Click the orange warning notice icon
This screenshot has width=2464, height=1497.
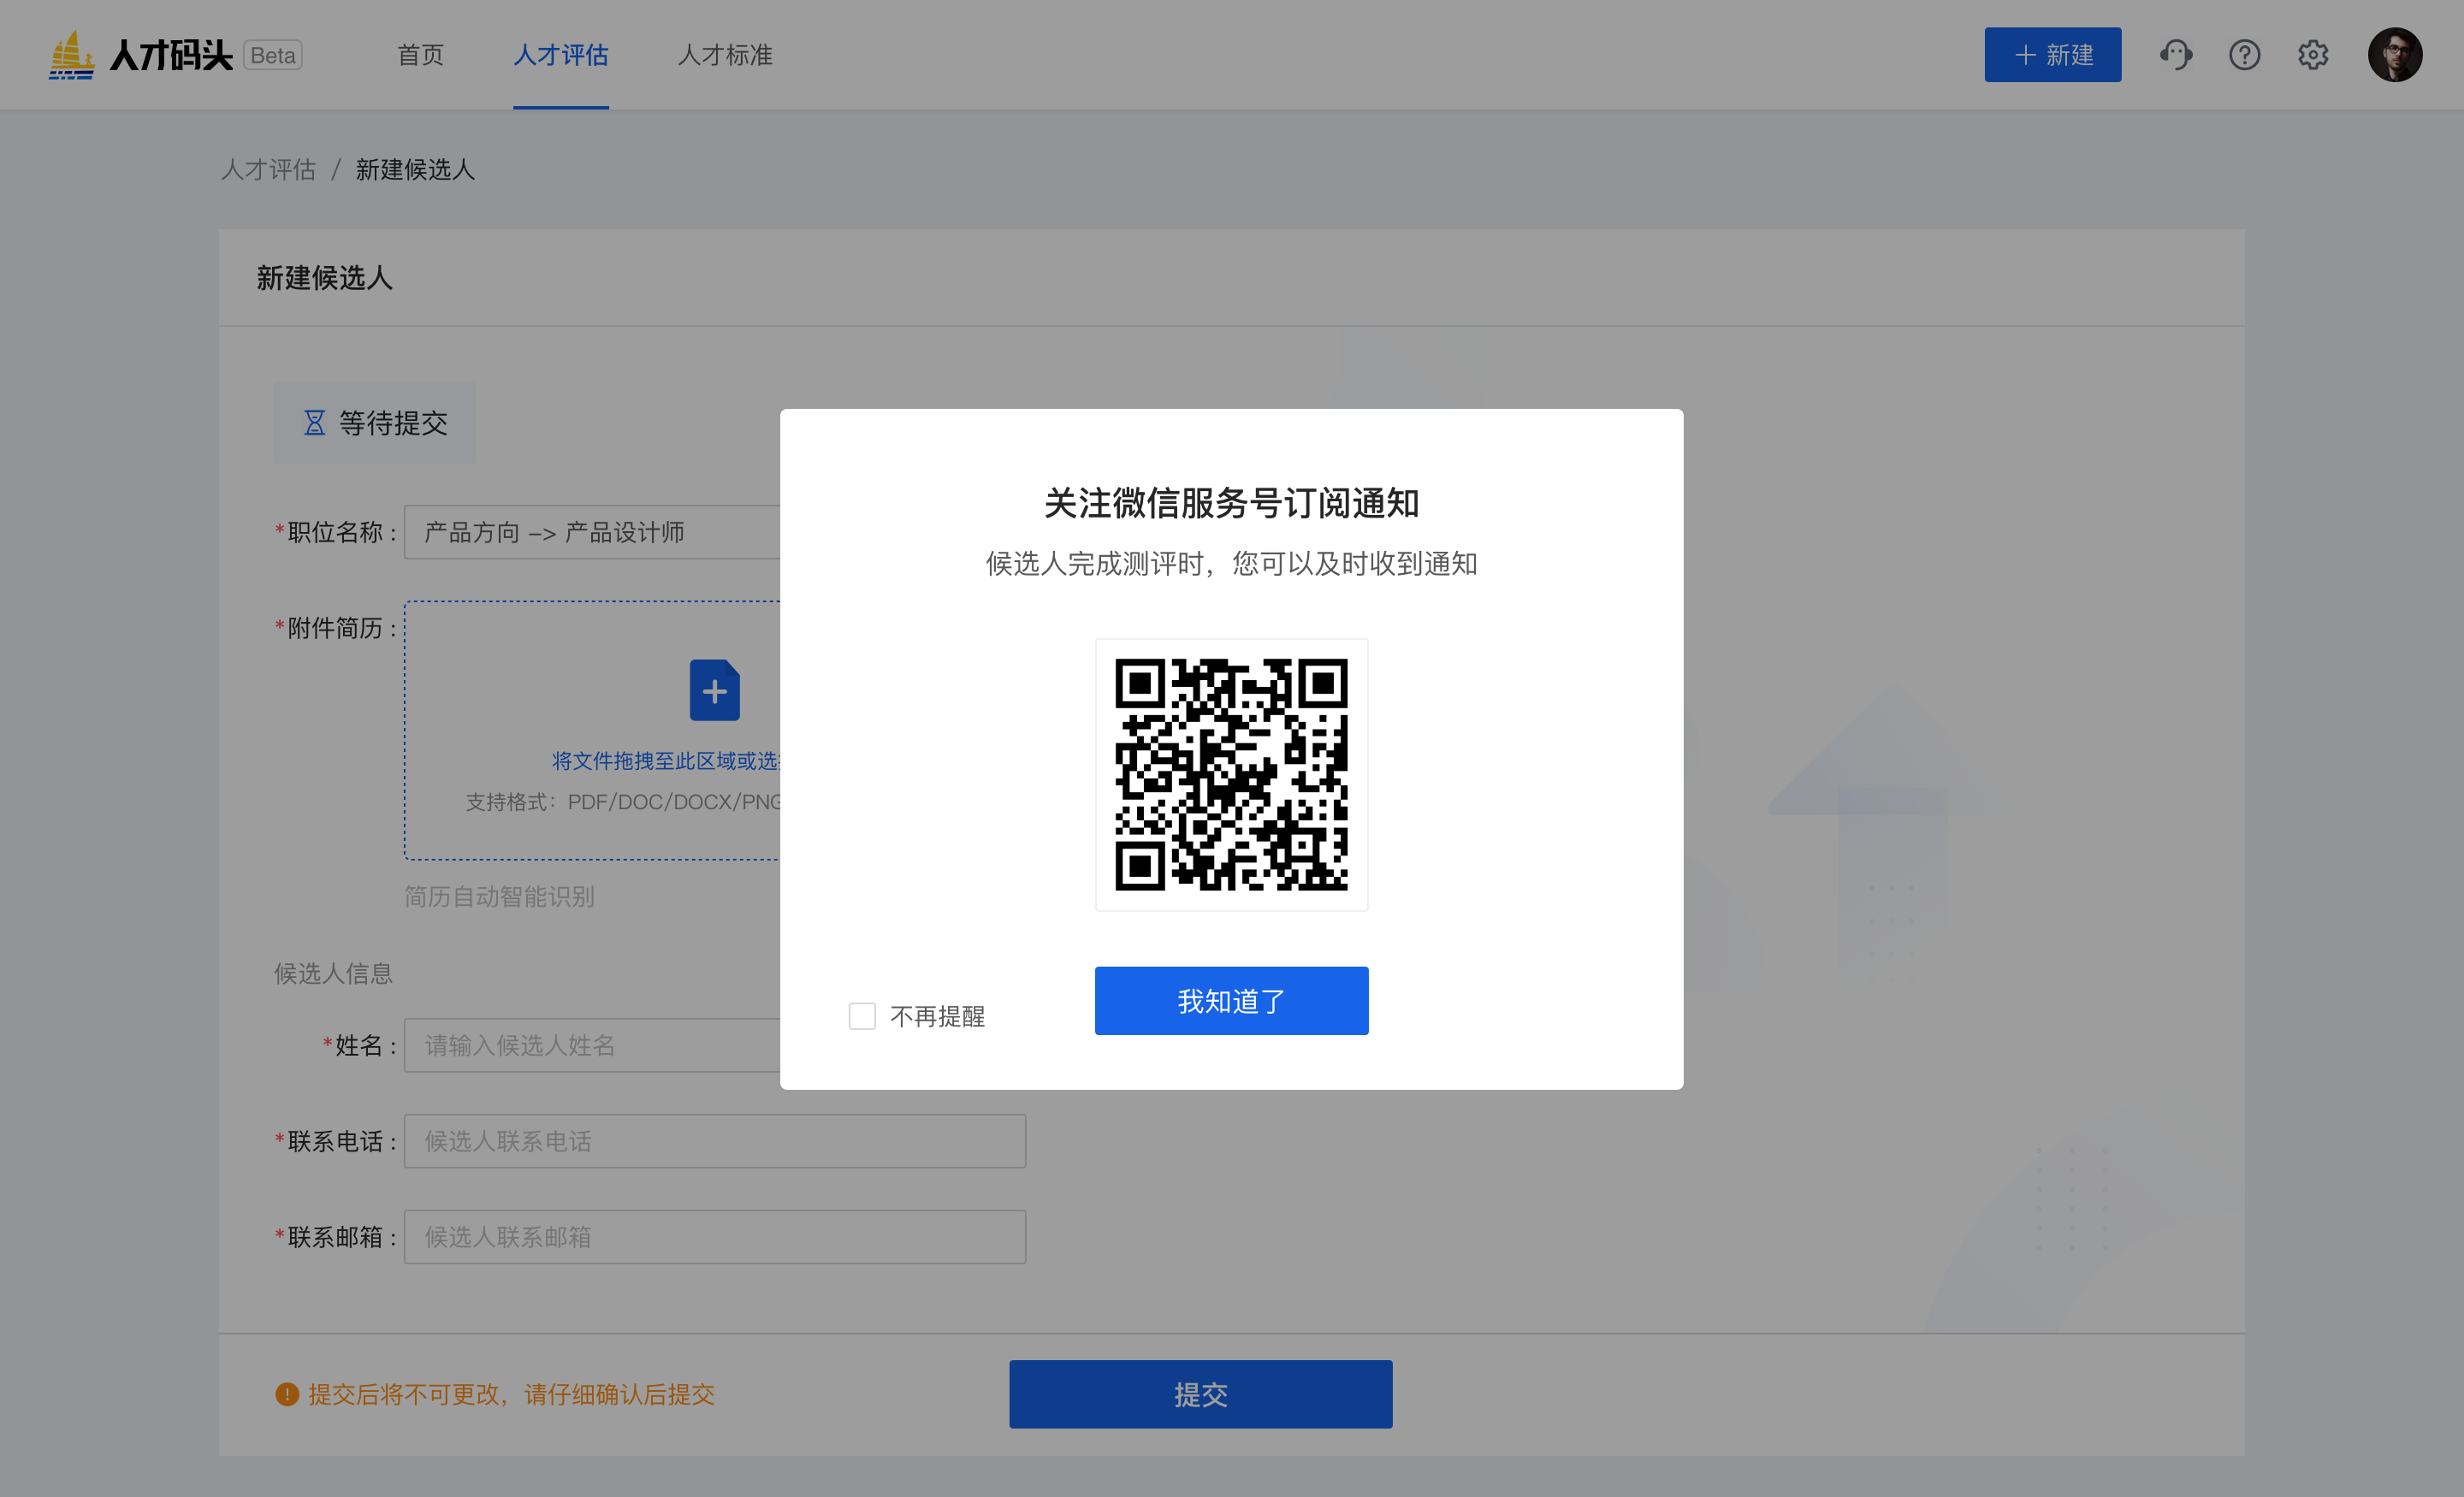[287, 1394]
